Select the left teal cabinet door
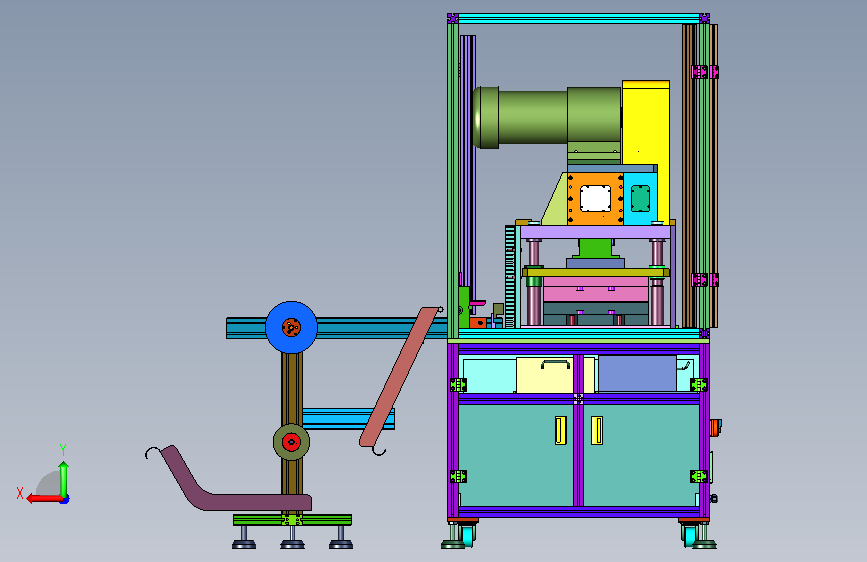 point(515,455)
